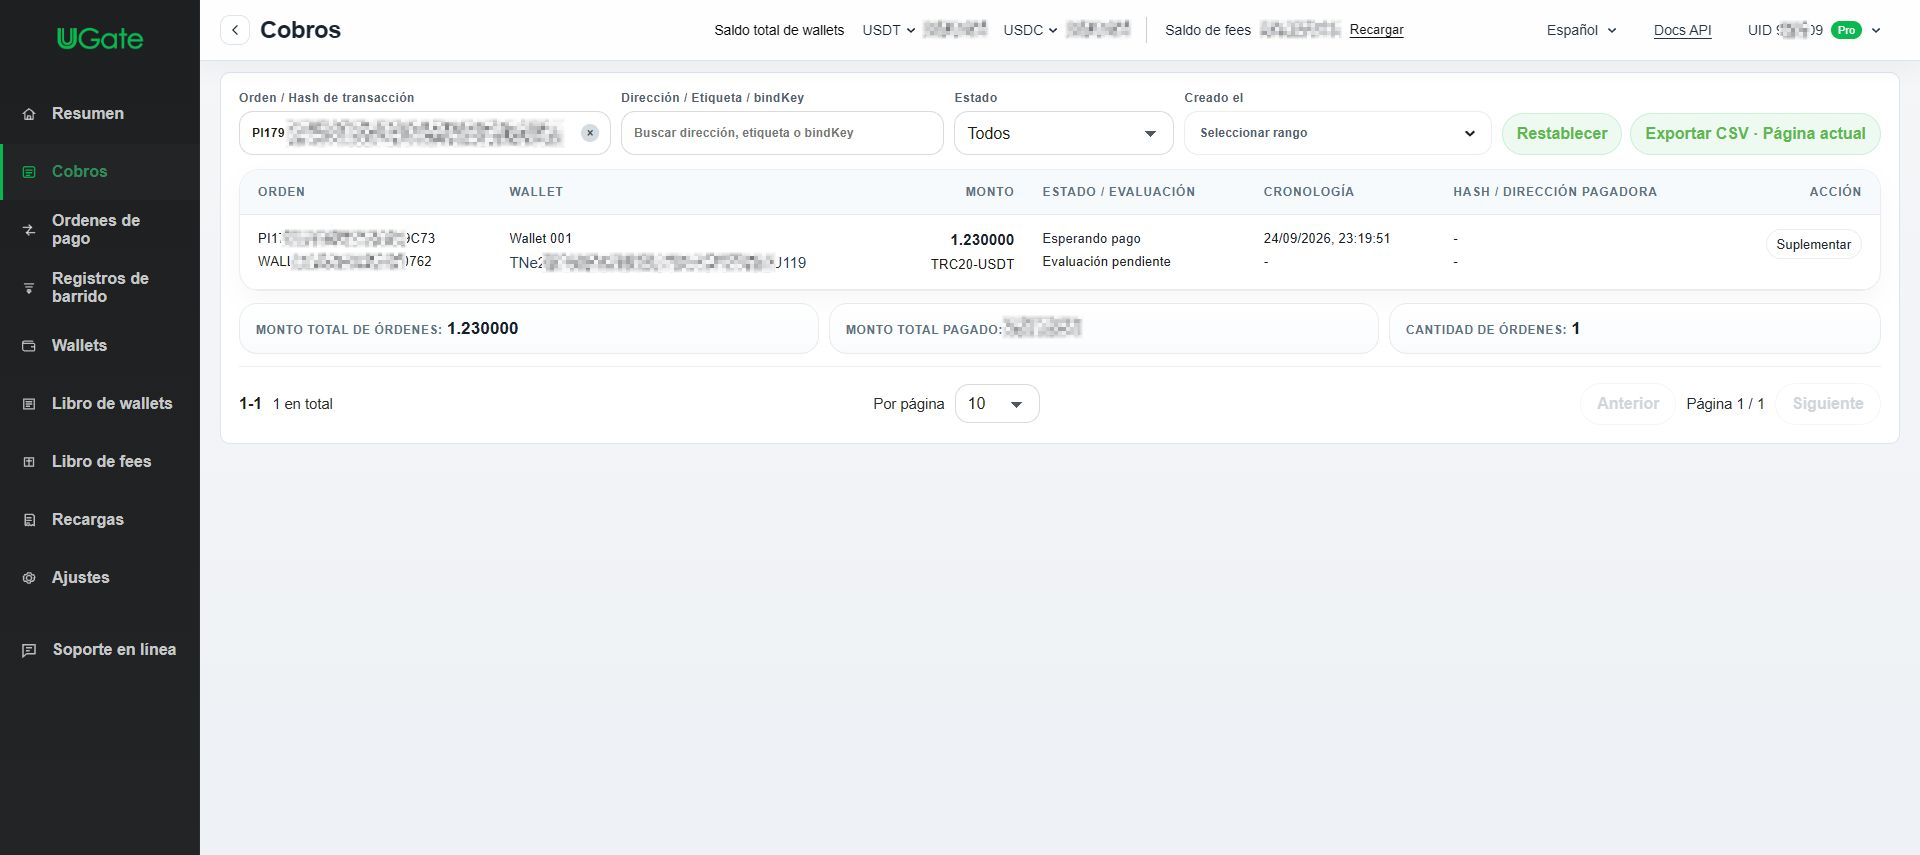Click the Suplementar action button
The height and width of the screenshot is (855, 1920).
[1813, 244]
